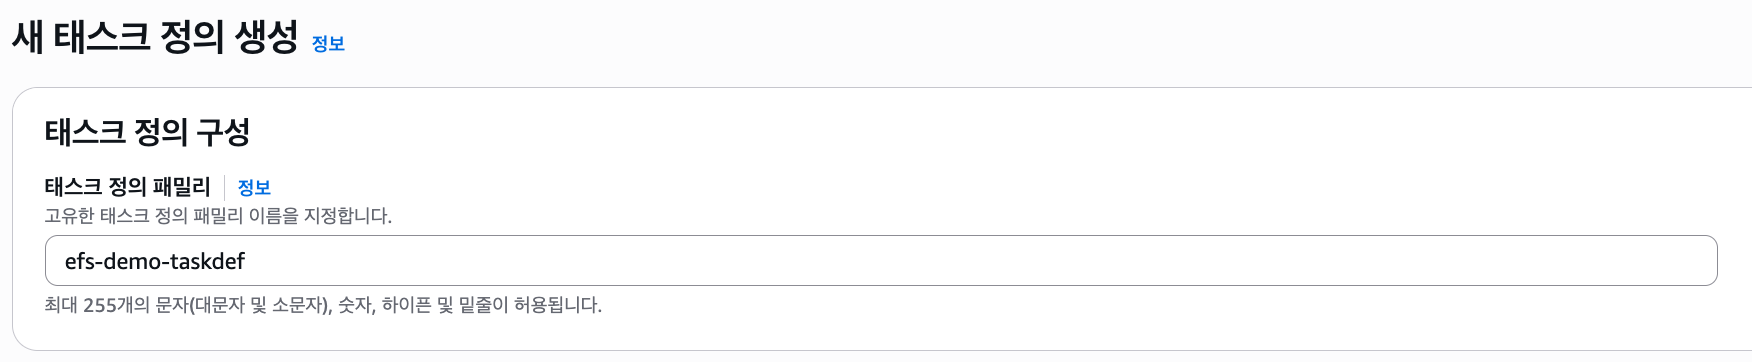Click the divider between label and 정보 link

pos(224,188)
